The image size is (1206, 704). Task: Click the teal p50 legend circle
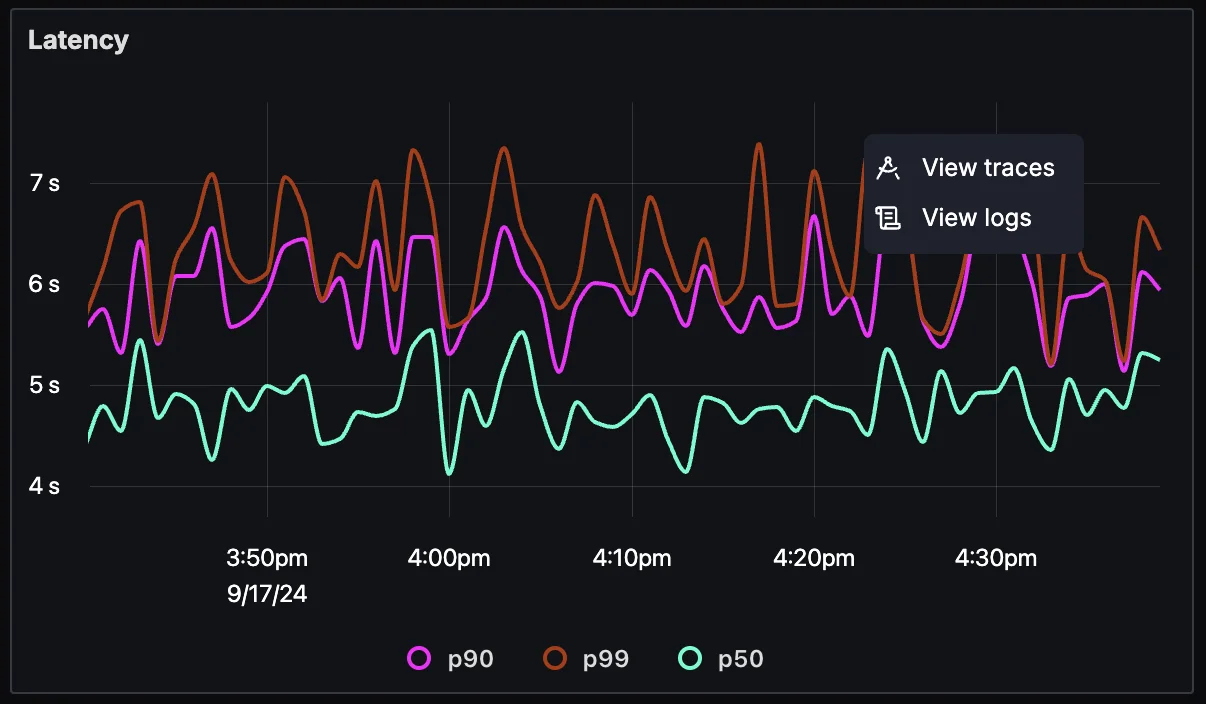pyautogui.click(x=690, y=659)
